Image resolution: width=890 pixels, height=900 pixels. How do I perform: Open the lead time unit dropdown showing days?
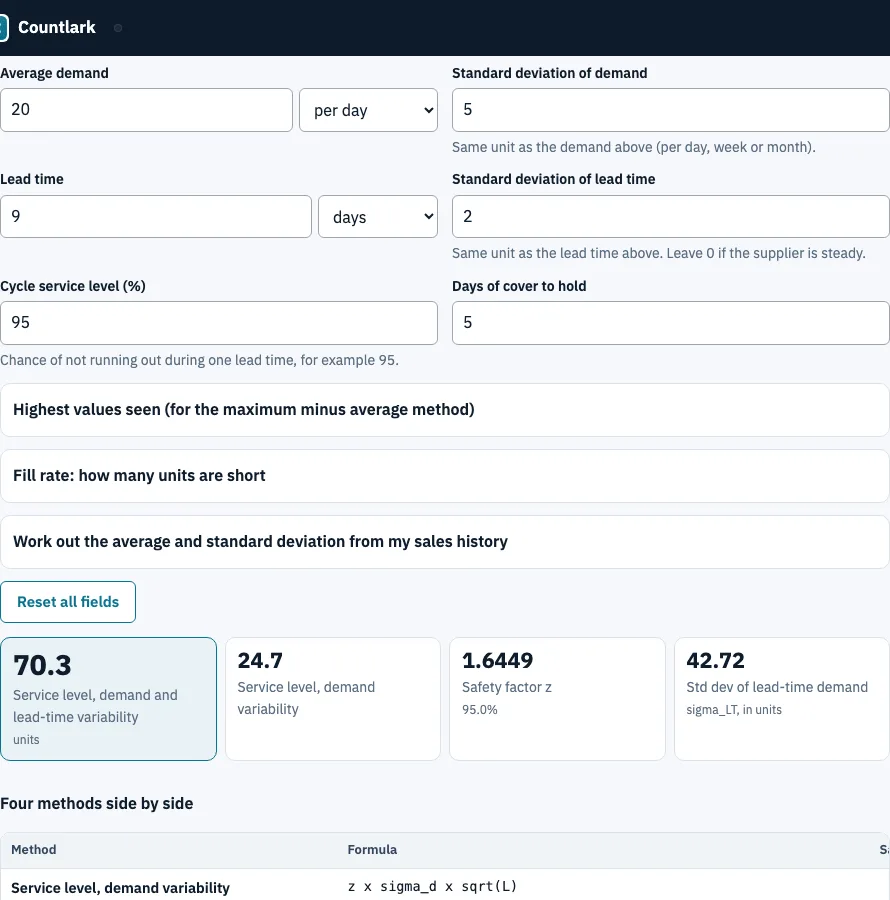click(378, 216)
